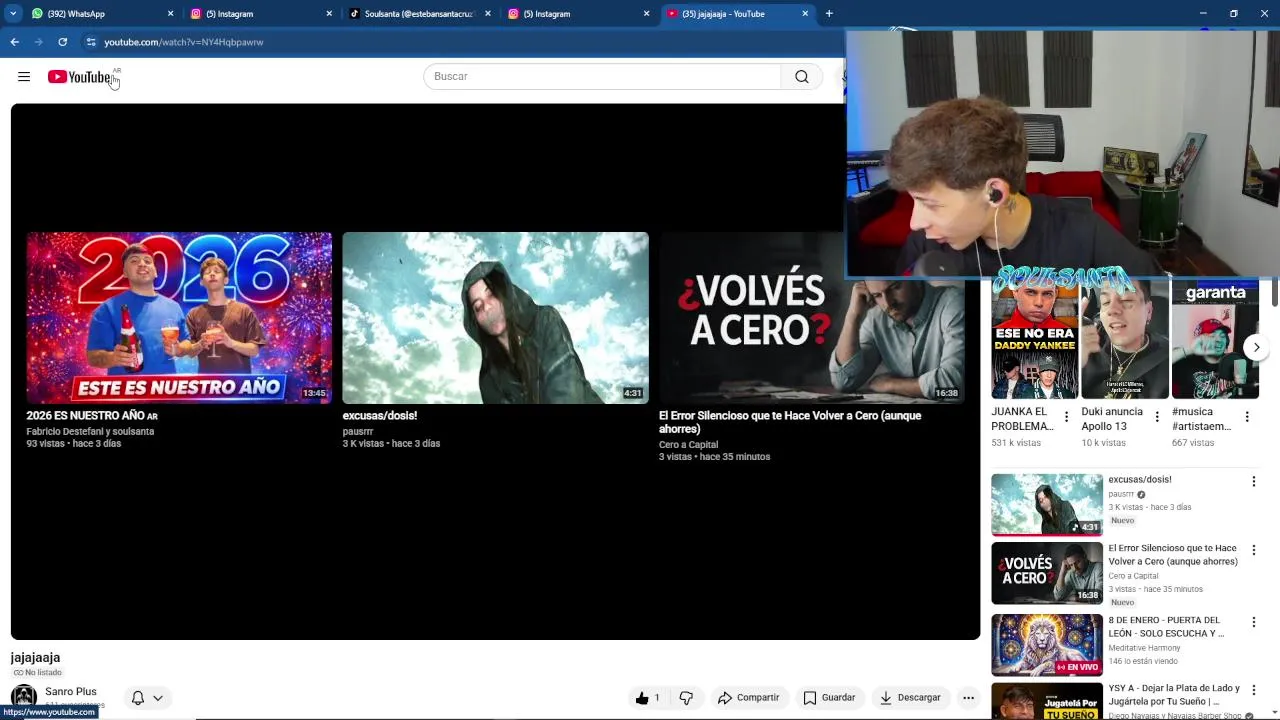This screenshot has height=720, width=1280.
Task: Click the '2026 ES NUESTRO AÑO' title
Action: click(92, 415)
